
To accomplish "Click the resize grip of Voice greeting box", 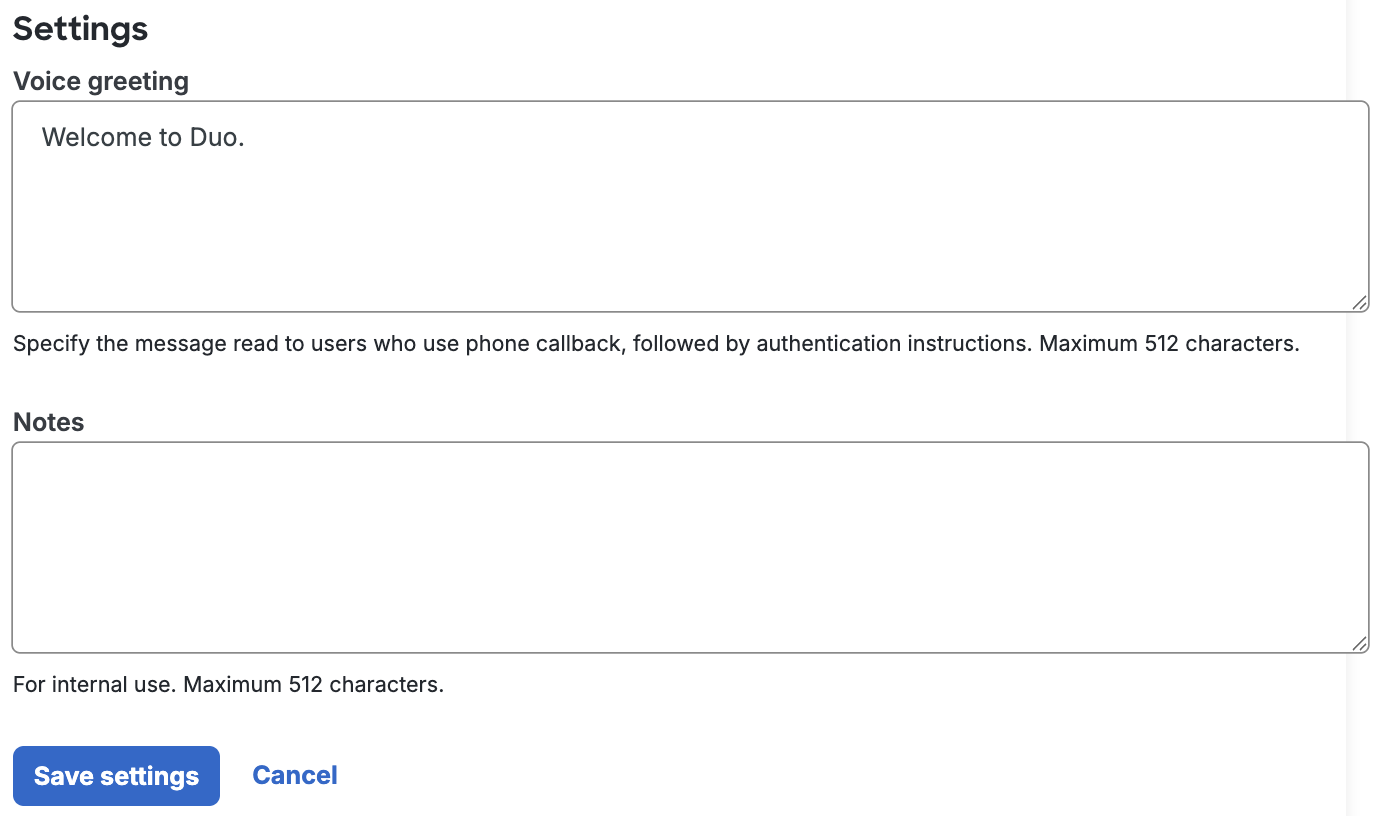I will [1361, 302].
